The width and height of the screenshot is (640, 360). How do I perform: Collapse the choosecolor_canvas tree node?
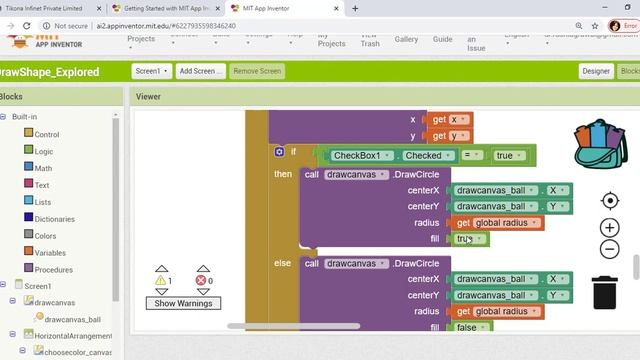(x=22, y=350)
